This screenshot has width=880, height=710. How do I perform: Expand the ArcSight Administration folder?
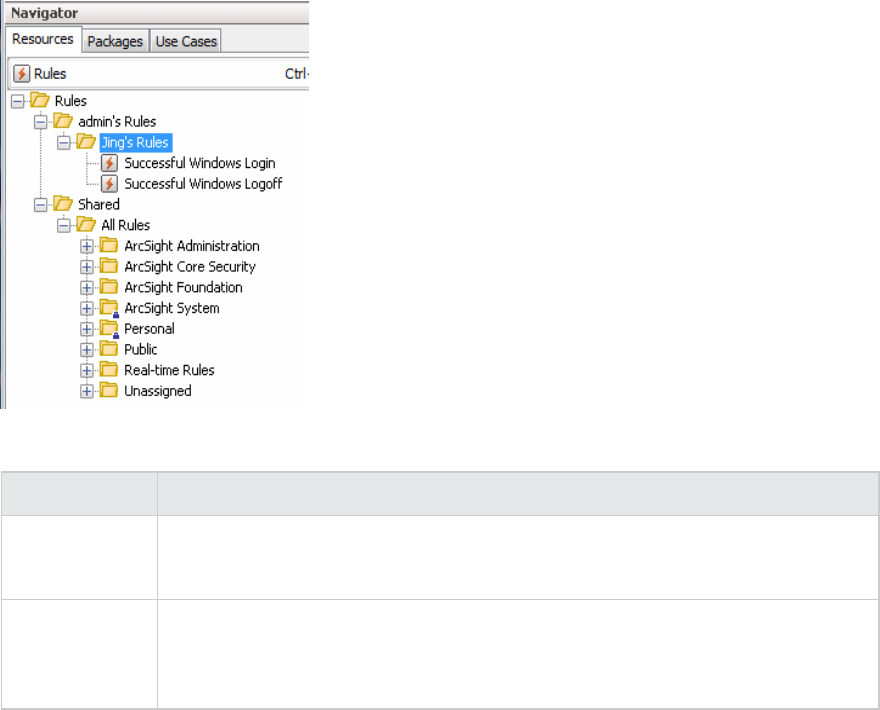[x=86, y=246]
